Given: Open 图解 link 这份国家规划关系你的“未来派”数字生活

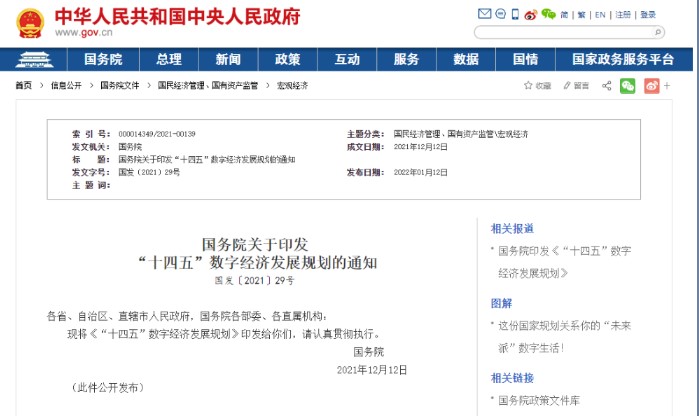Looking at the screenshot, I should [564, 337].
